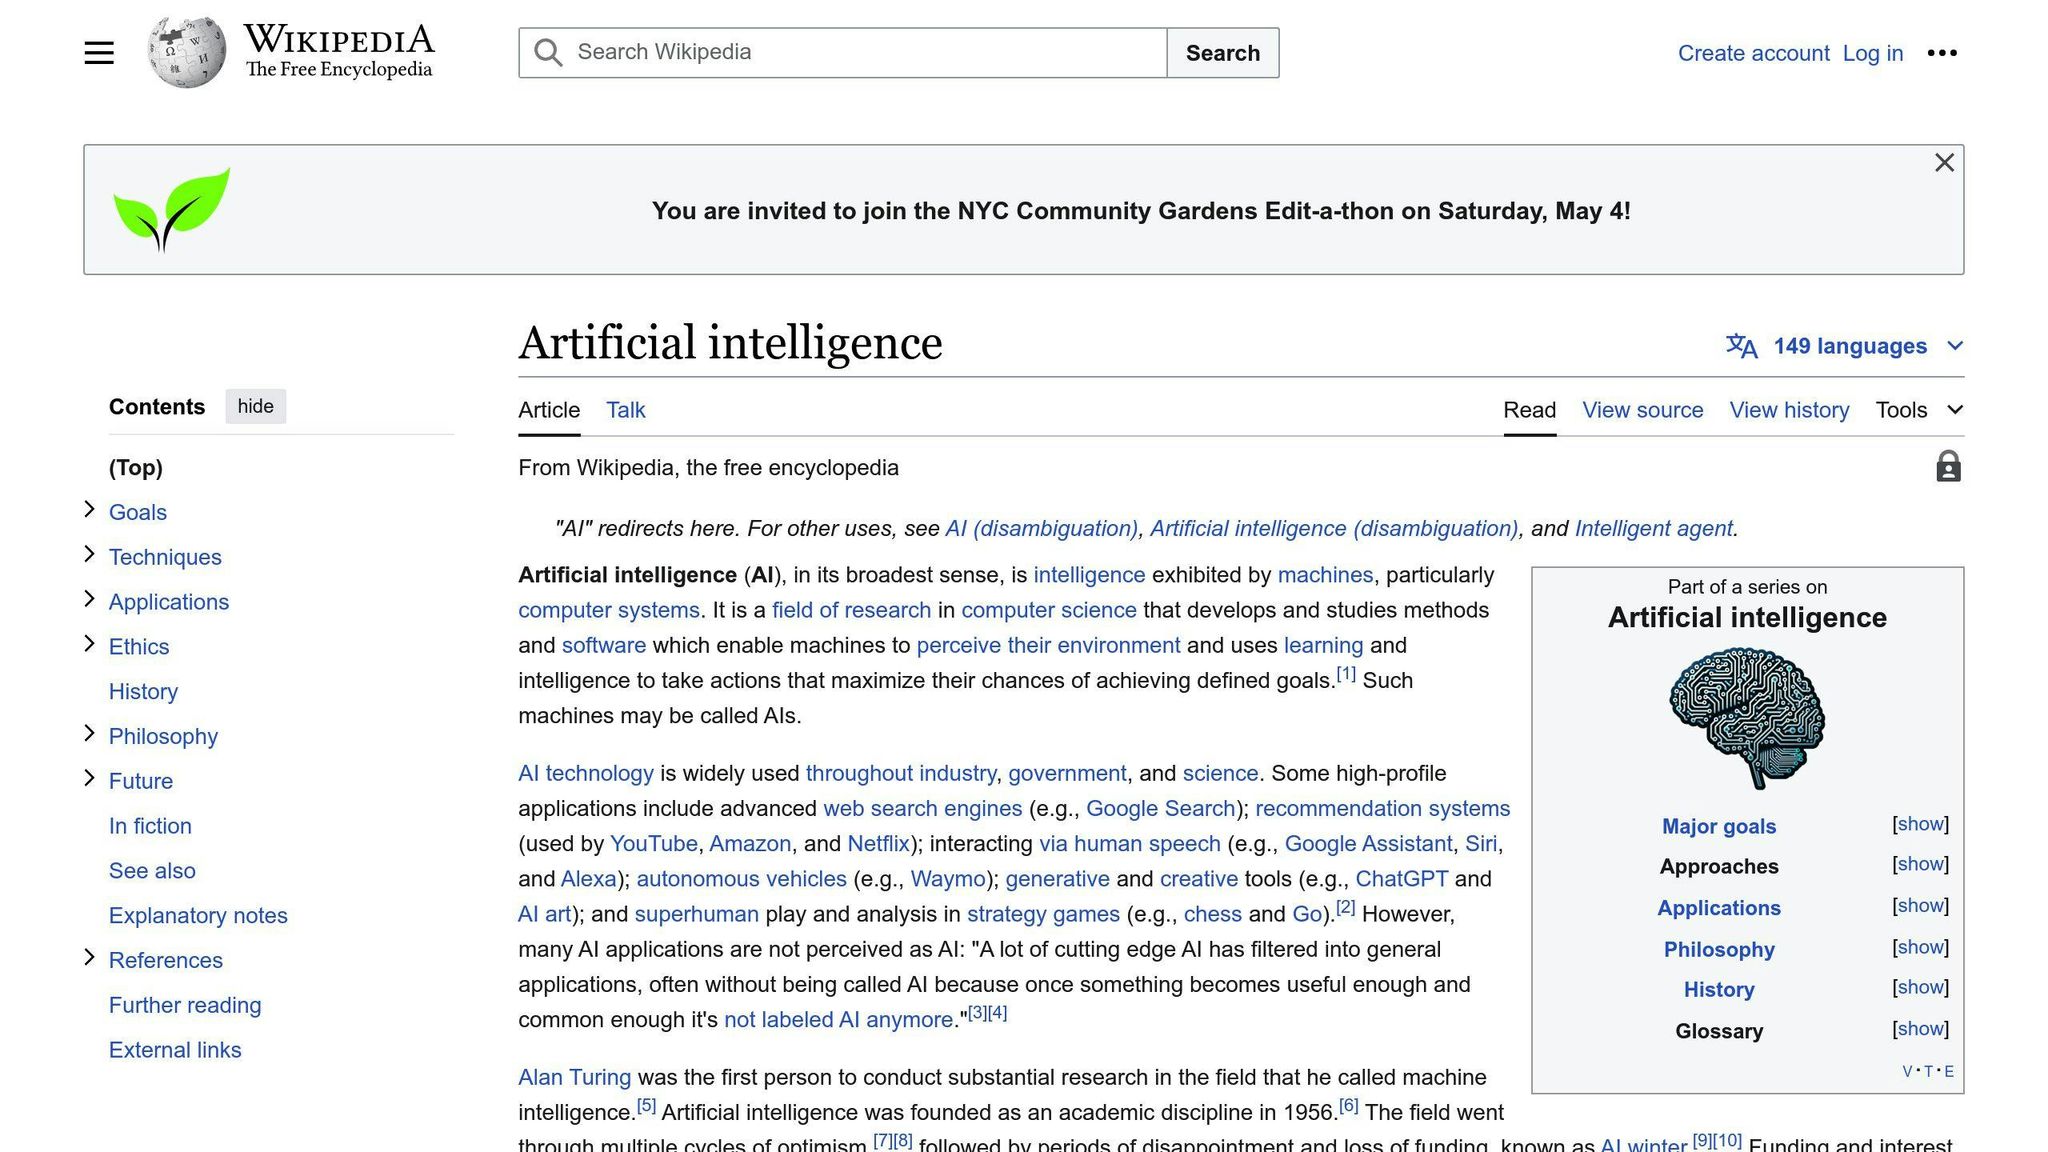Click the green leaf banner icon

[171, 209]
